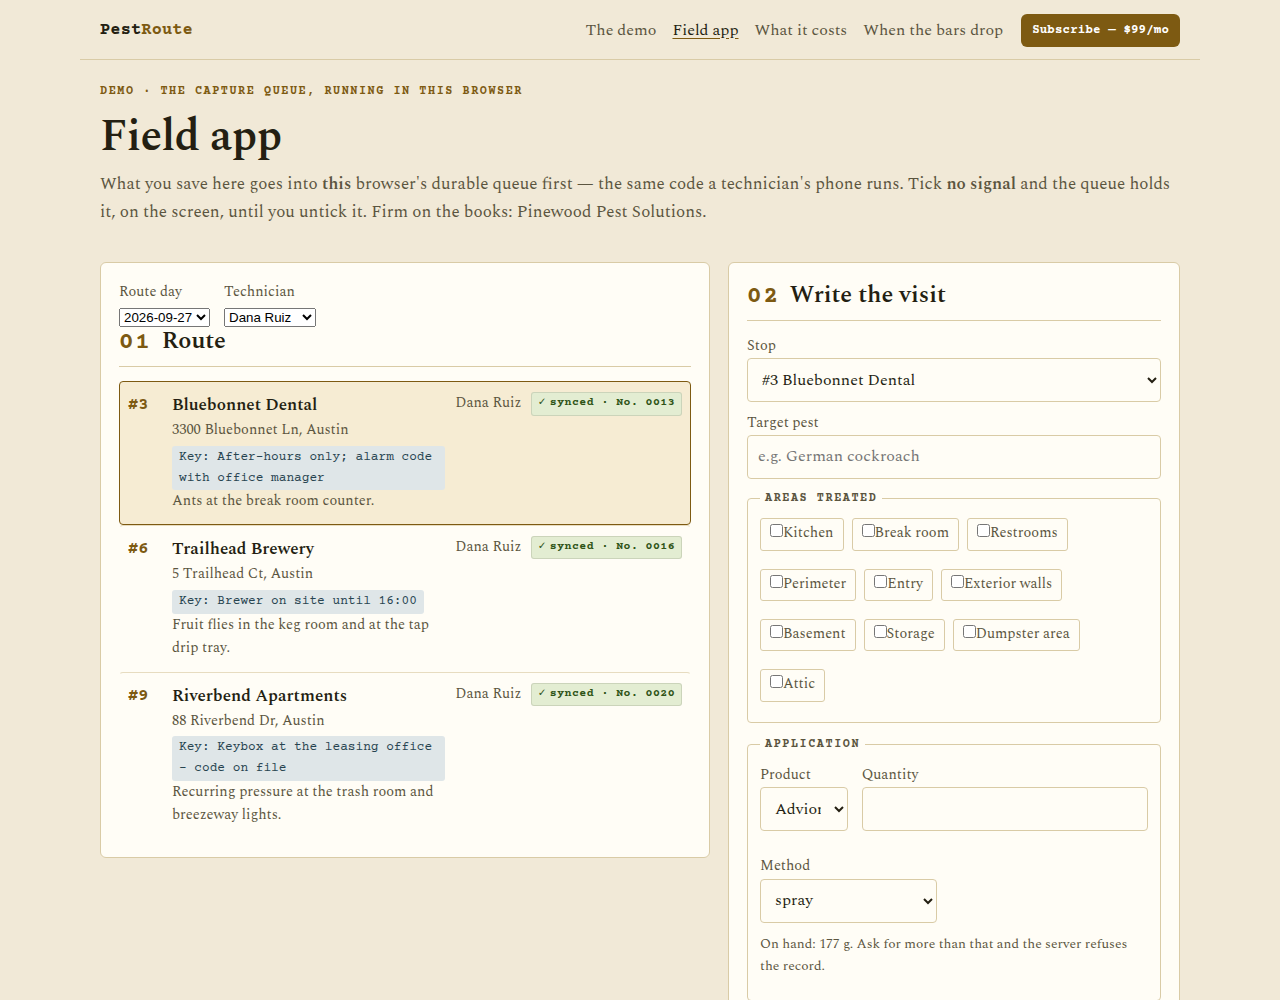Open the Technician dropdown

tap(270, 317)
